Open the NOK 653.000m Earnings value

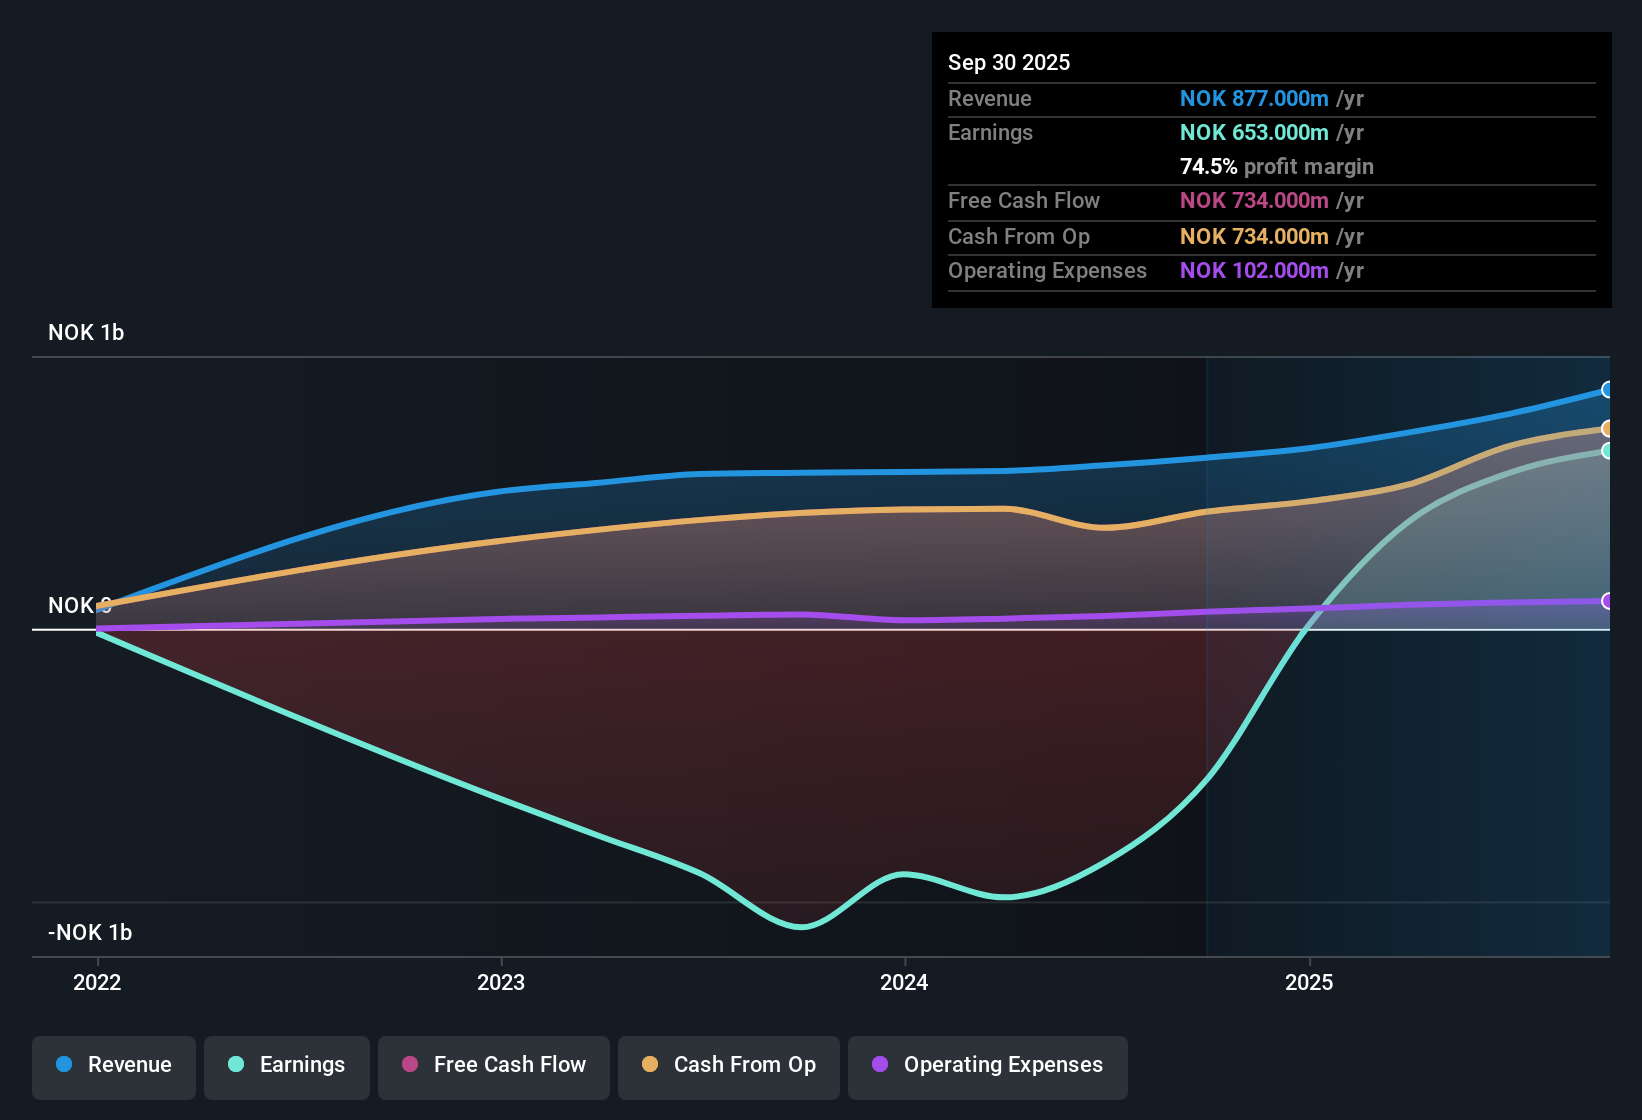point(1255,132)
